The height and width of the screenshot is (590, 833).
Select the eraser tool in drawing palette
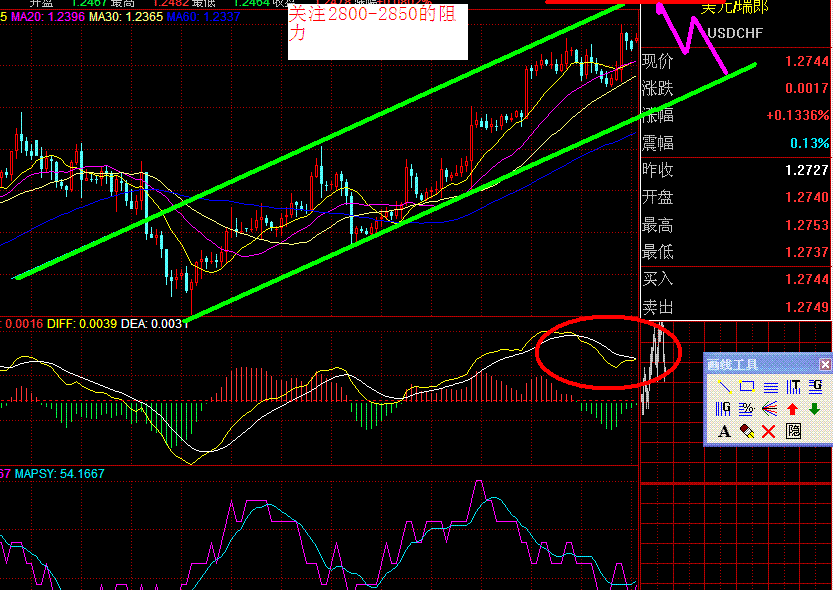747,431
